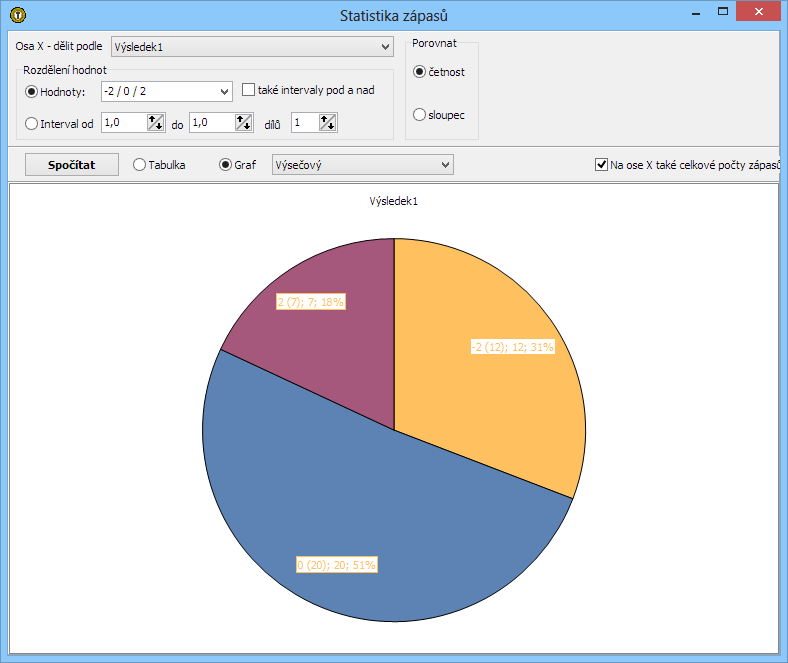Toggle Na ose X také celkové počty checkbox

601,164
